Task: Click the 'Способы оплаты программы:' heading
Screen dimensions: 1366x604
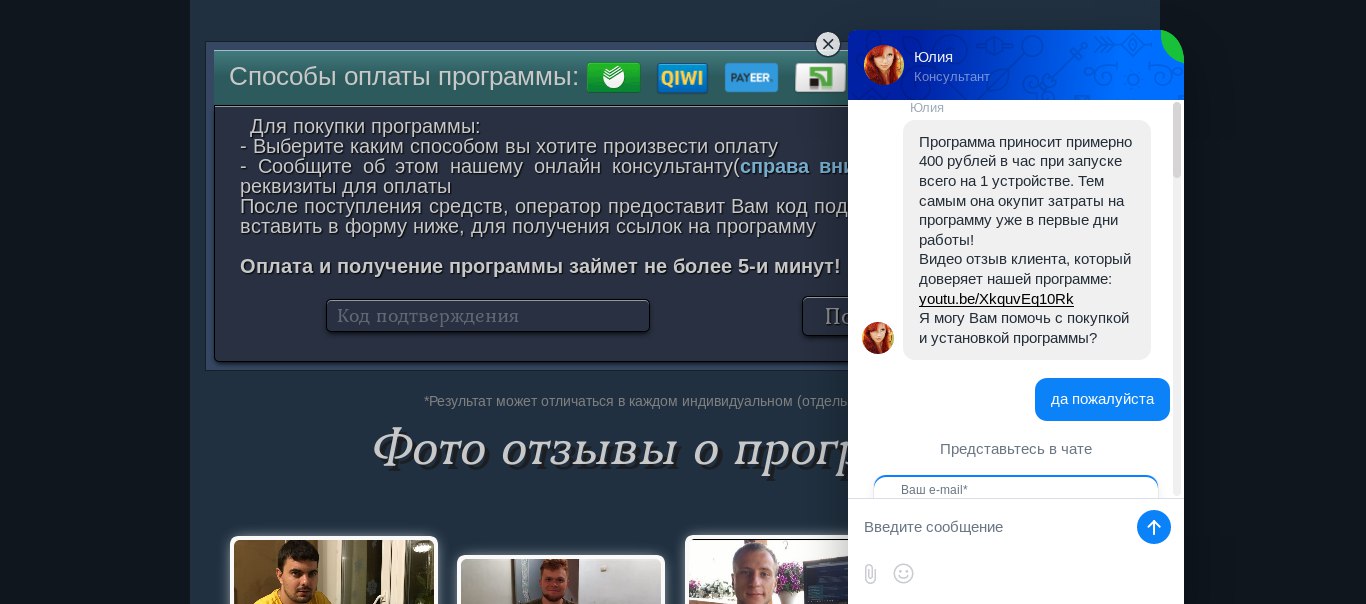Action: pos(404,77)
